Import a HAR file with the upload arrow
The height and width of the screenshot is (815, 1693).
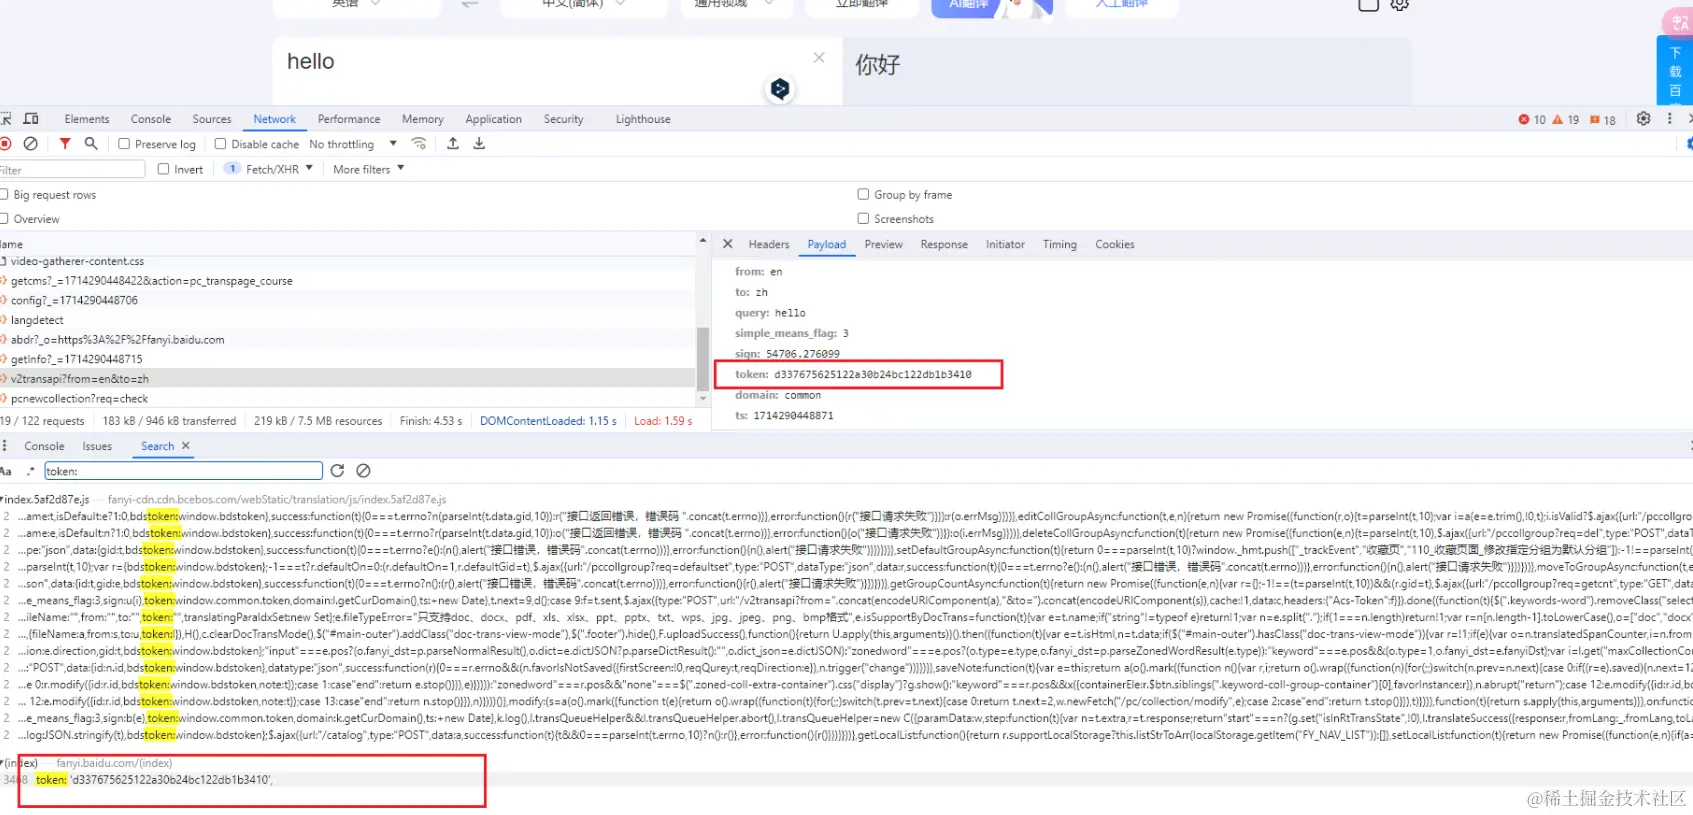pos(453,144)
